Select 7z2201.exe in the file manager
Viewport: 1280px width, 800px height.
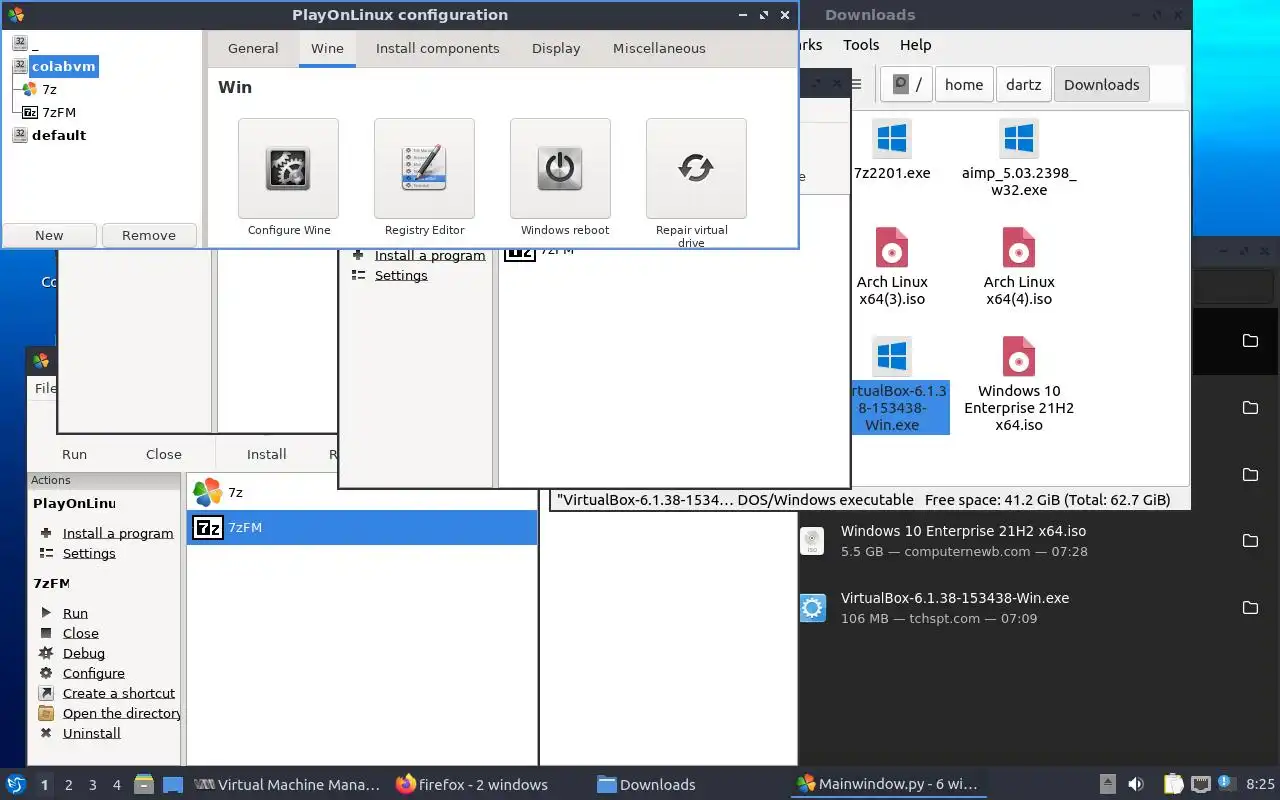[x=892, y=151]
